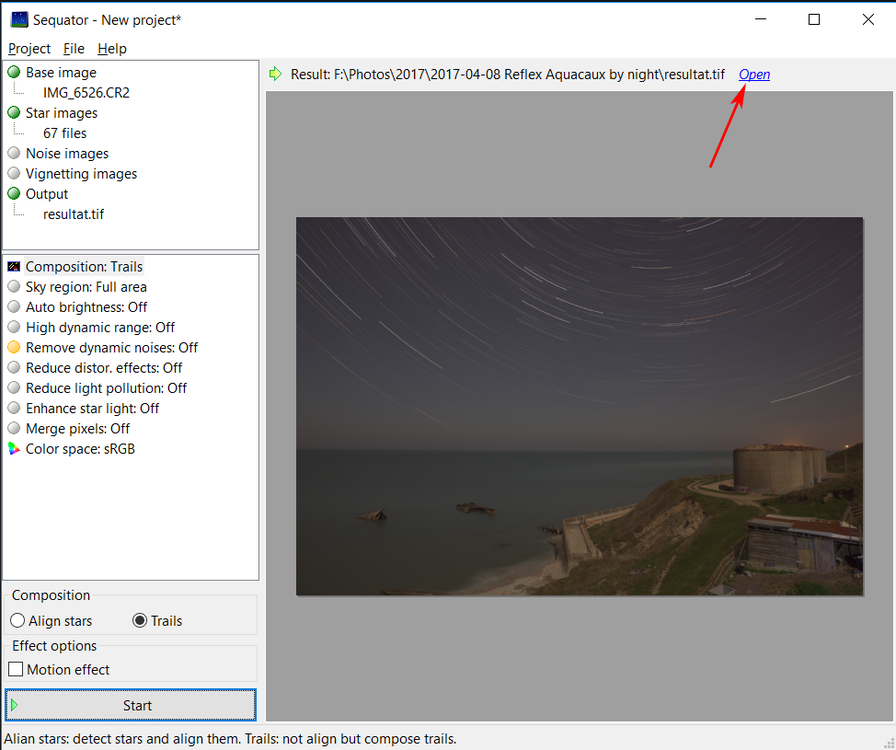Viewport: 896px width, 750px height.
Task: Select the Base image tree item
Action: pyautogui.click(x=61, y=73)
